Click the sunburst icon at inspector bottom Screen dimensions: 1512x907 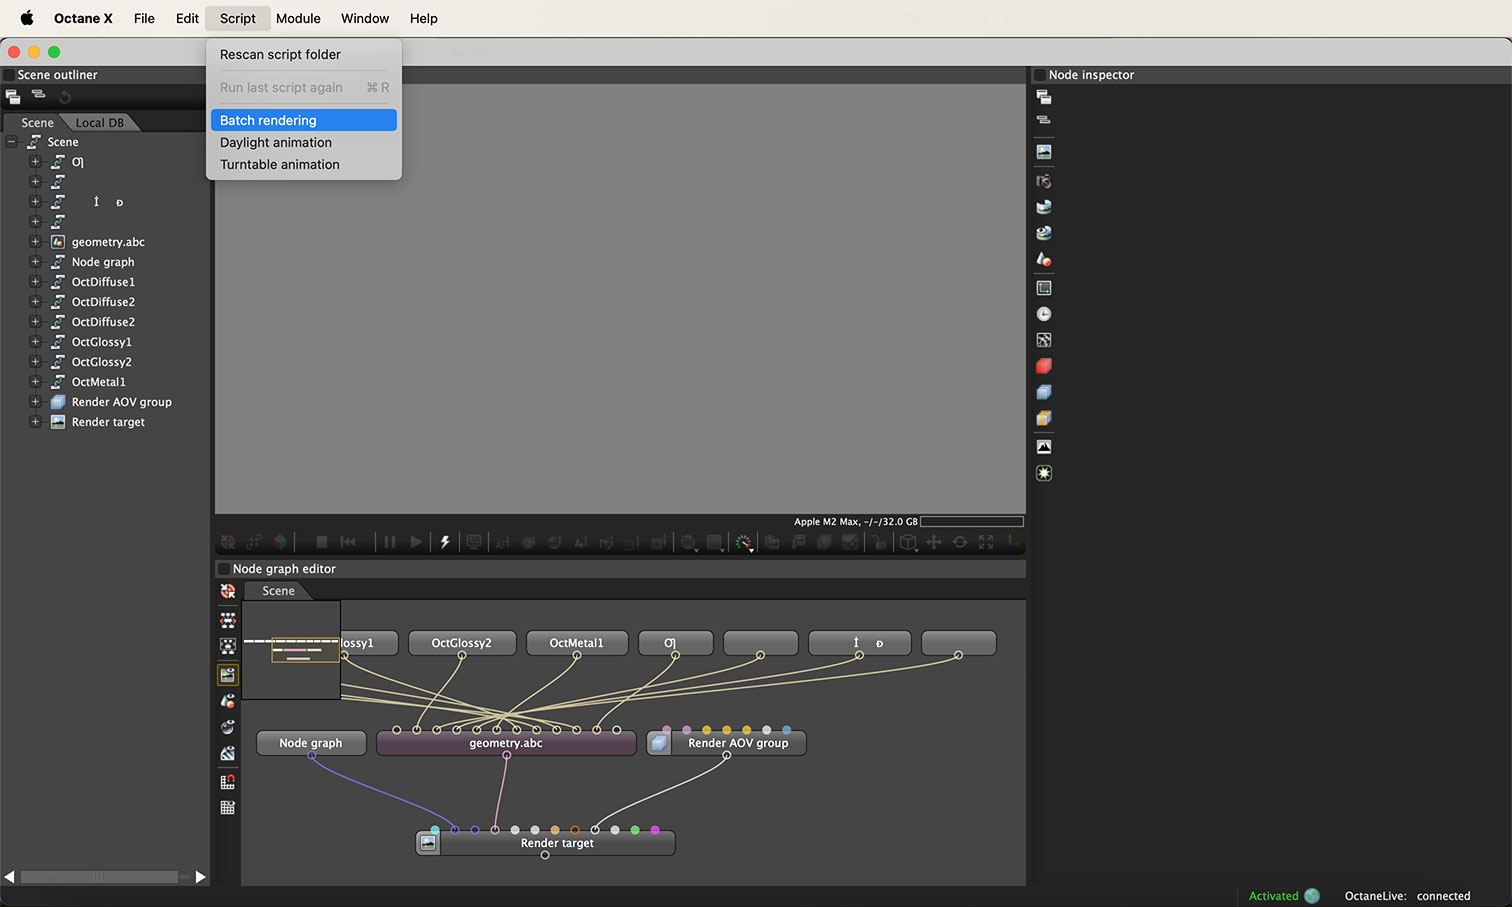coord(1044,473)
